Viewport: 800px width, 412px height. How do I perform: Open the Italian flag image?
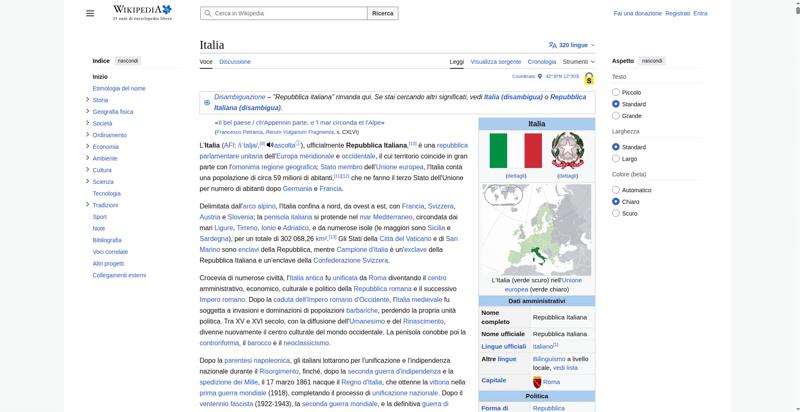(515, 150)
